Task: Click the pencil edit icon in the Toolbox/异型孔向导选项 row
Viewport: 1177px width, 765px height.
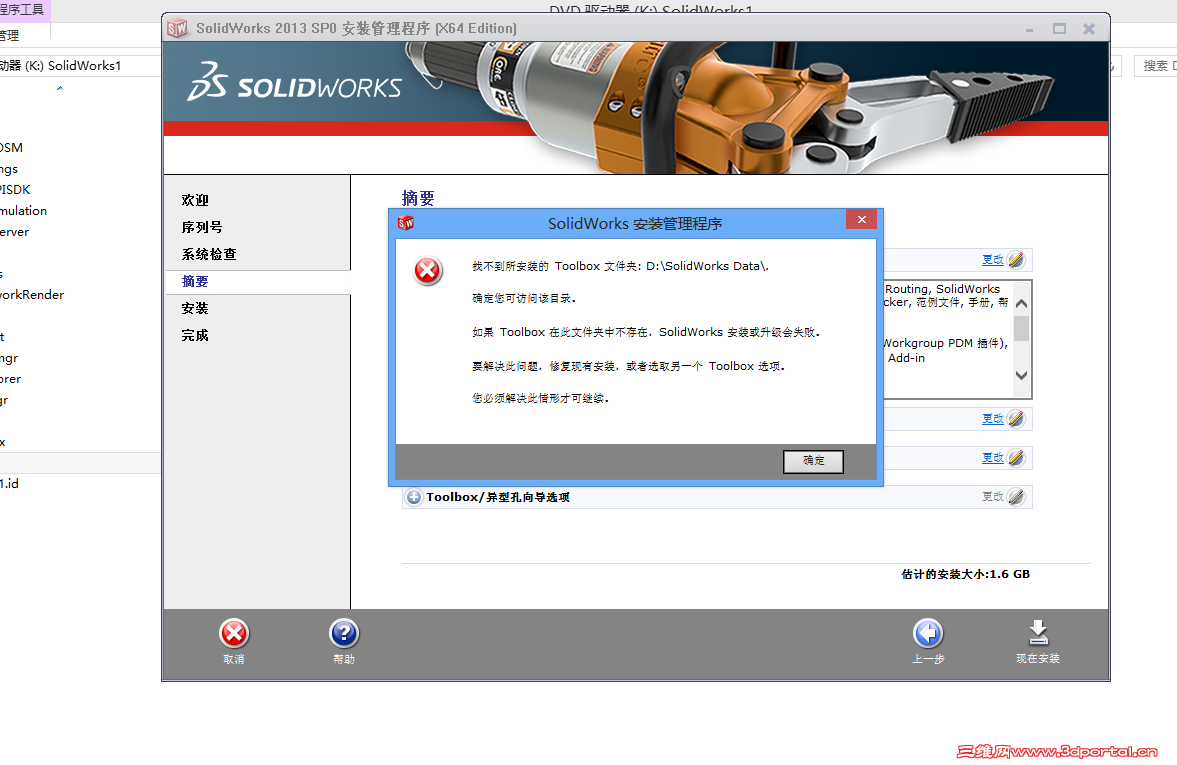Action: (x=1016, y=497)
